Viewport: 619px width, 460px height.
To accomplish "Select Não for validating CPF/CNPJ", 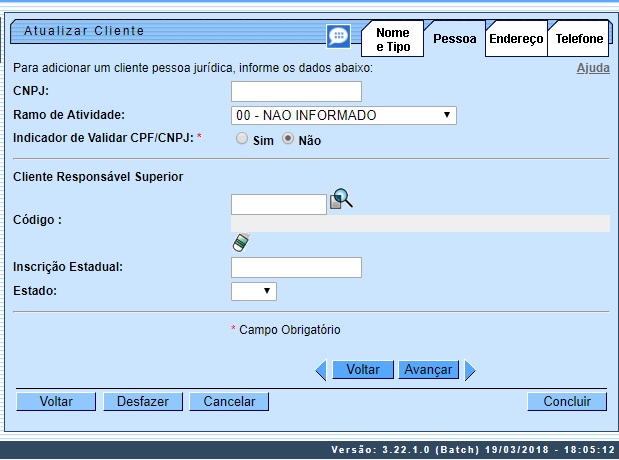I will pyautogui.click(x=288, y=140).
